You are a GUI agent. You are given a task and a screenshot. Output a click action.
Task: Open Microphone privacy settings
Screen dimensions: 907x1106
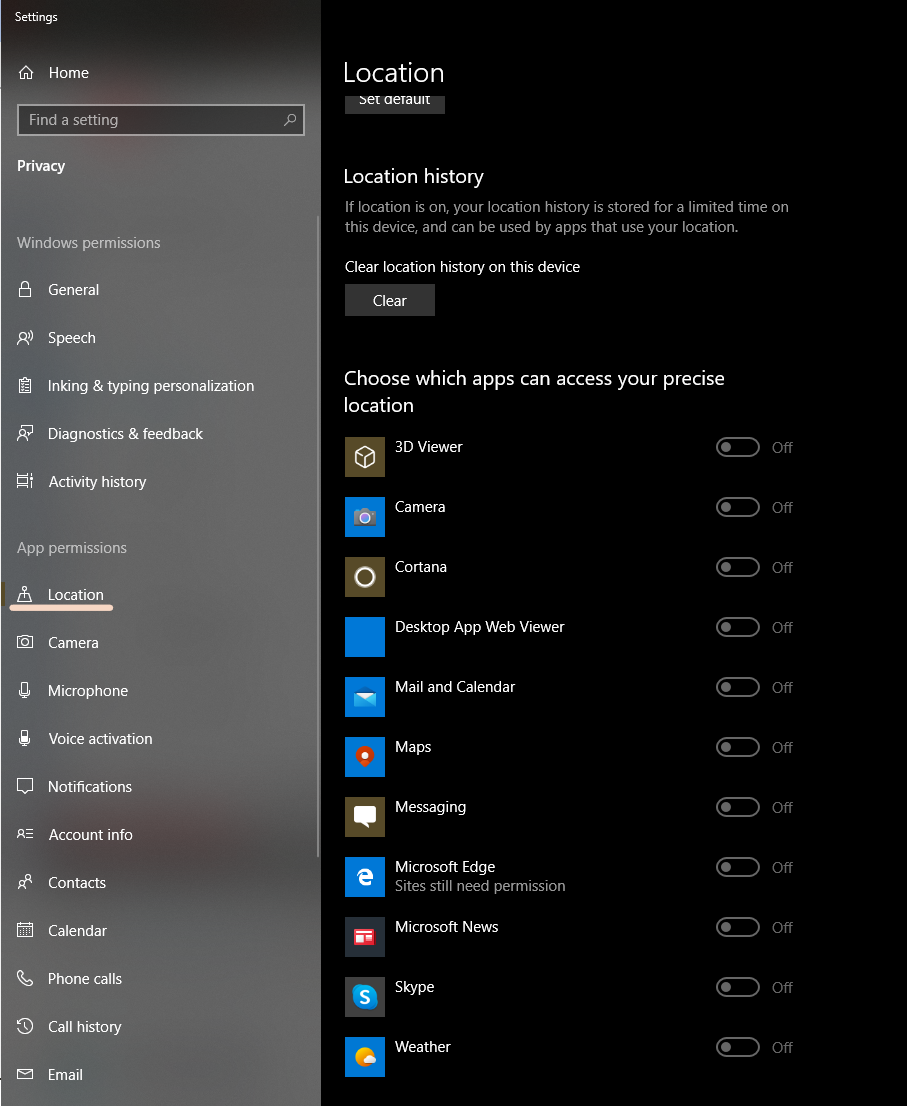(x=88, y=691)
